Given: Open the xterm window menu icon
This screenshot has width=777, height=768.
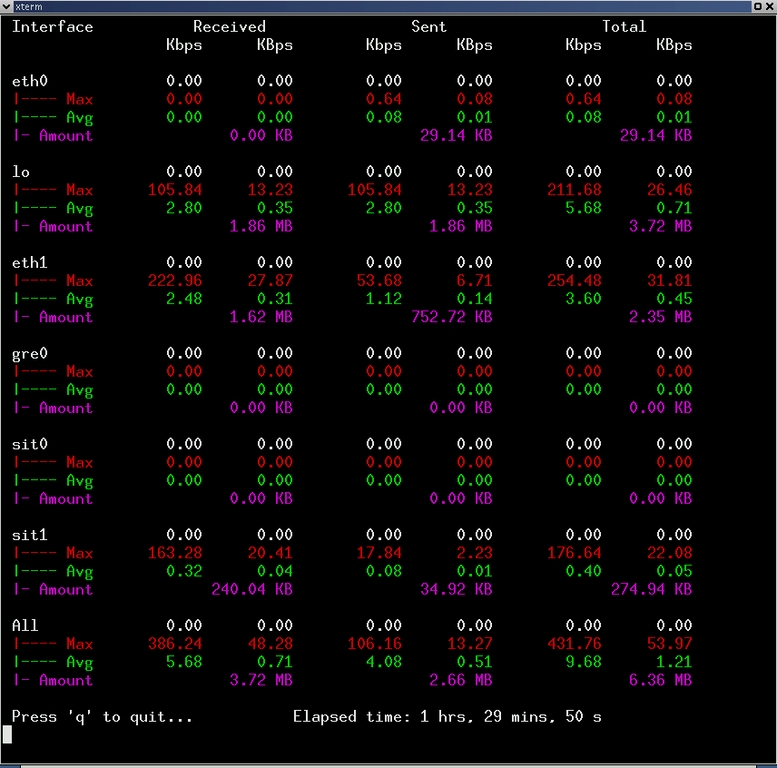Looking at the screenshot, I should pos(7,6).
